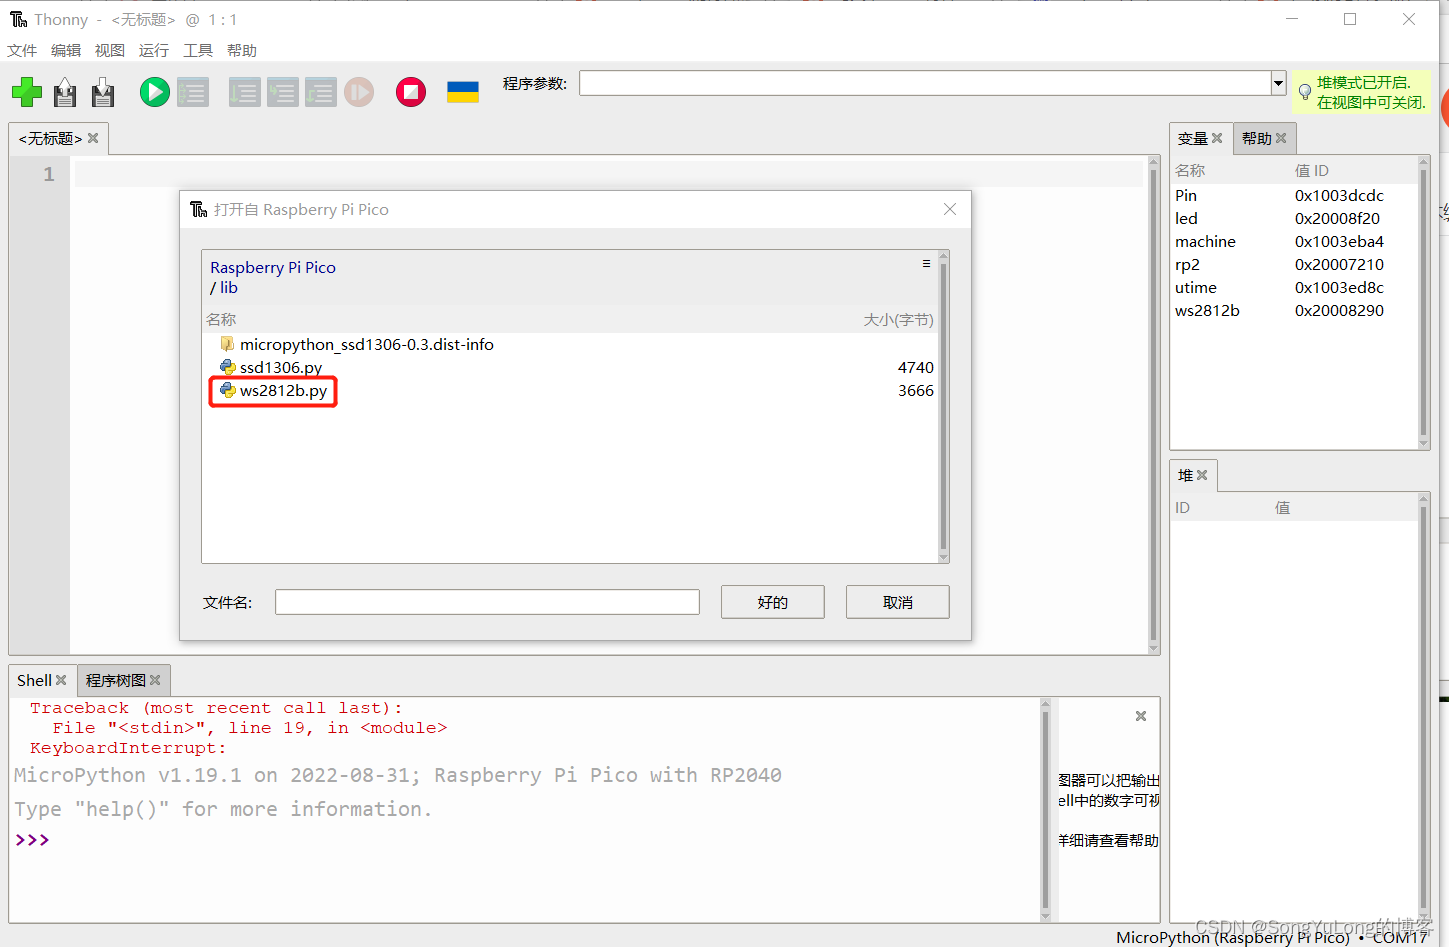The image size is (1449, 947).
Task: Select the machine variable row
Action: click(1294, 241)
